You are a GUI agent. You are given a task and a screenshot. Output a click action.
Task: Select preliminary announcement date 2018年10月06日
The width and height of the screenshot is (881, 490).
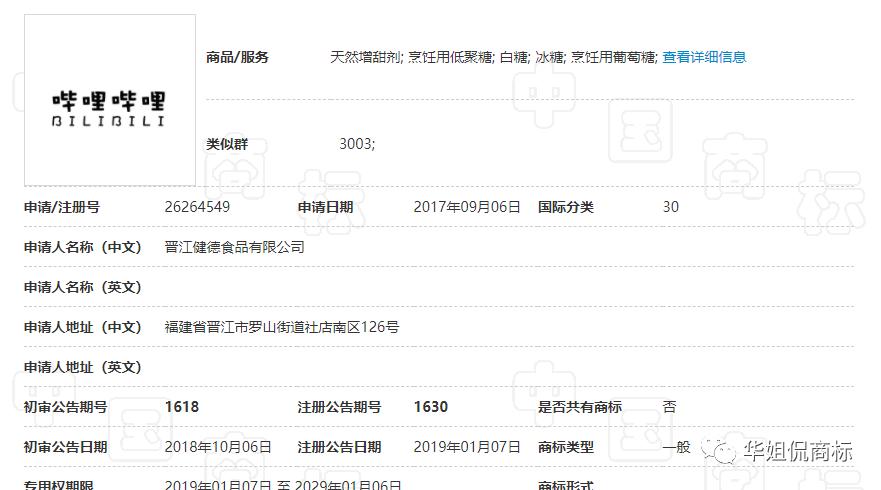tap(218, 447)
